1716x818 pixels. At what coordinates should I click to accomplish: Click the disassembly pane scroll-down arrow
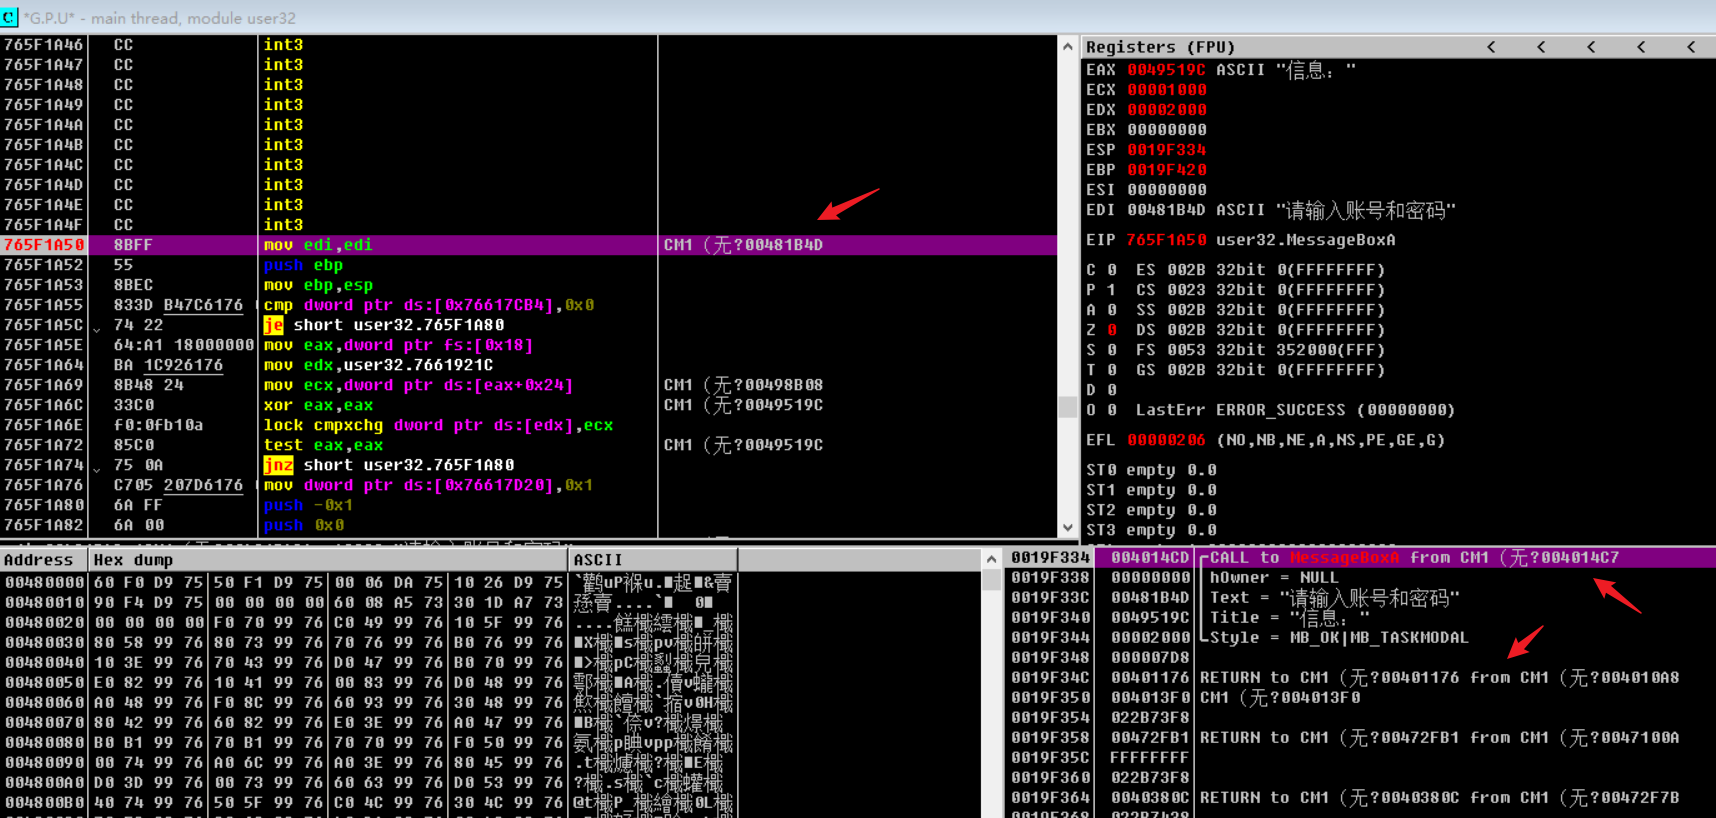(x=1067, y=527)
